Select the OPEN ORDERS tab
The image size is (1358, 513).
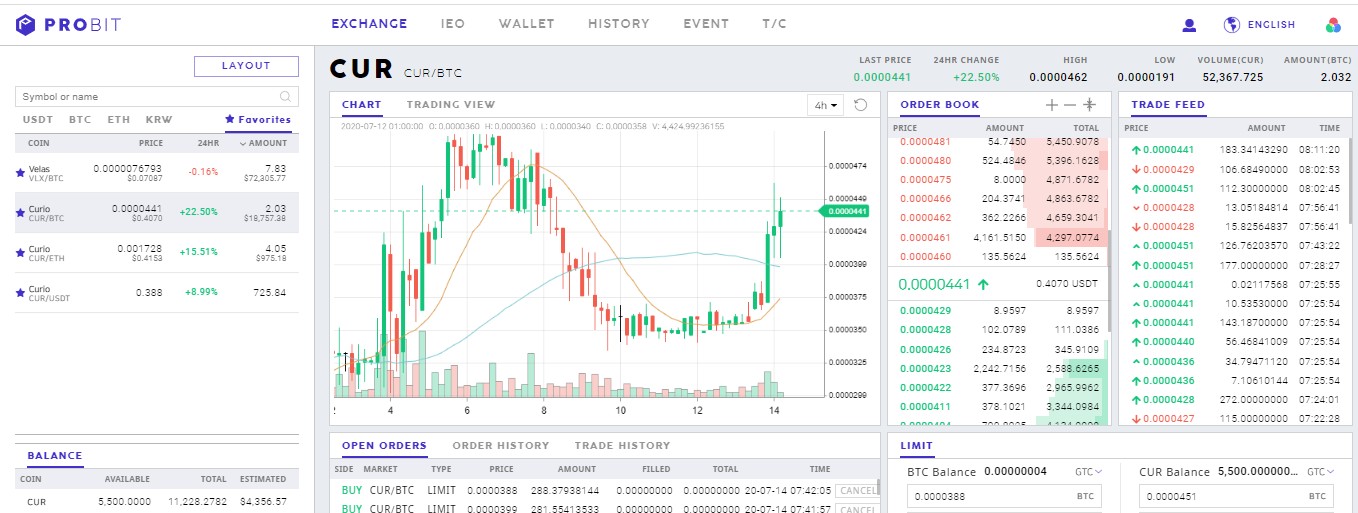[x=384, y=445]
